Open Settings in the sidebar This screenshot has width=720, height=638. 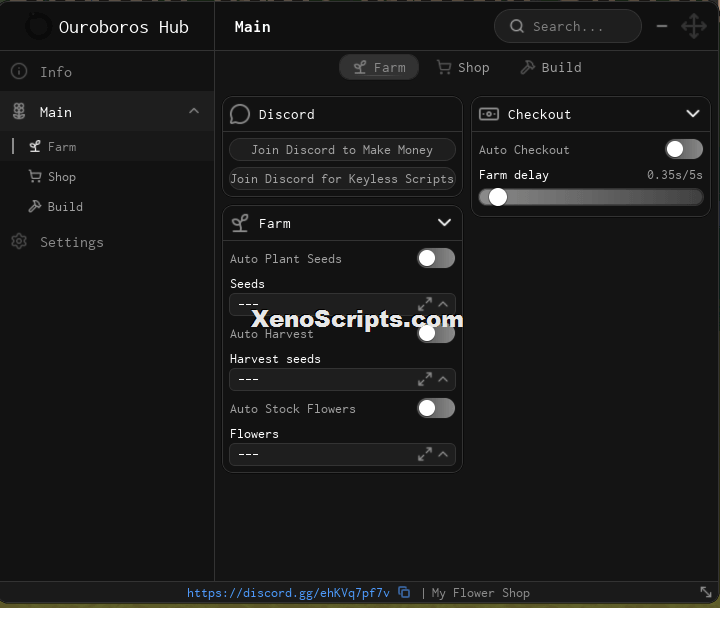click(107, 242)
